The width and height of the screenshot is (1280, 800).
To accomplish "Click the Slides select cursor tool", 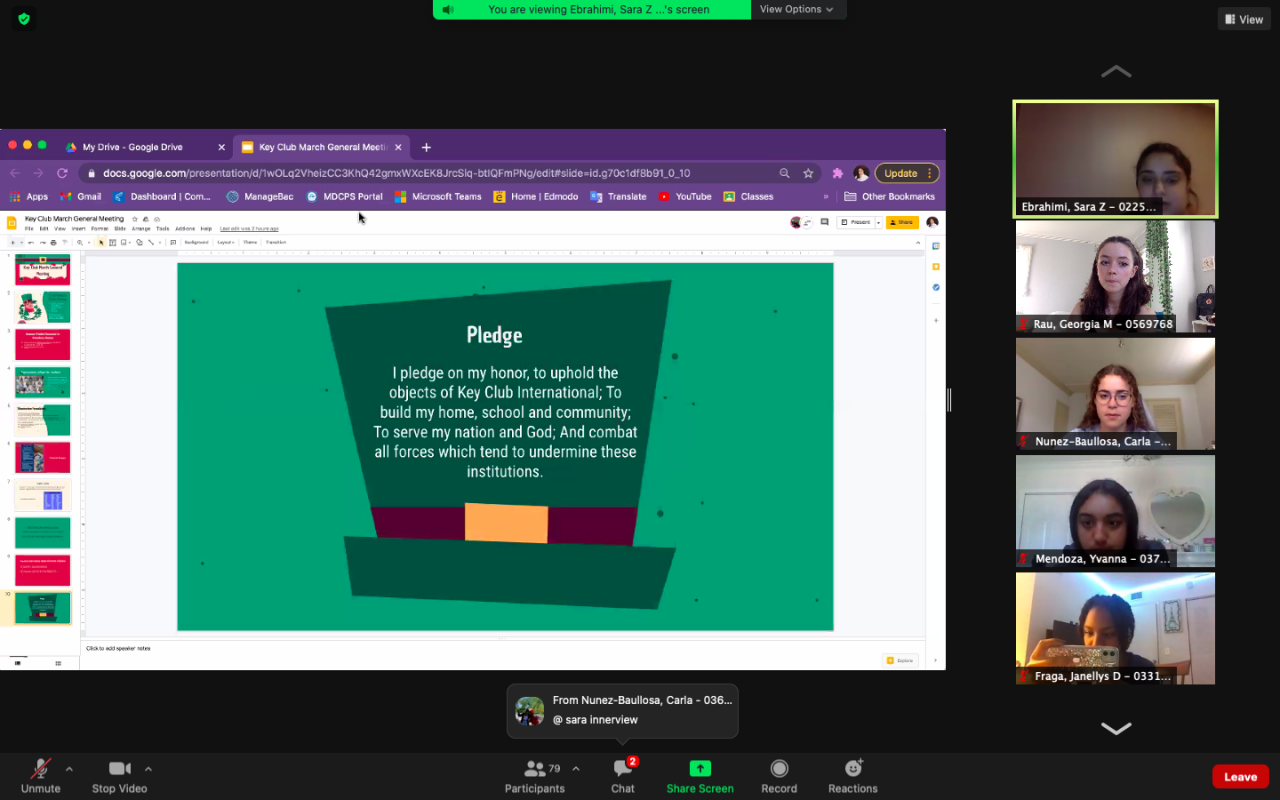I will point(101,242).
